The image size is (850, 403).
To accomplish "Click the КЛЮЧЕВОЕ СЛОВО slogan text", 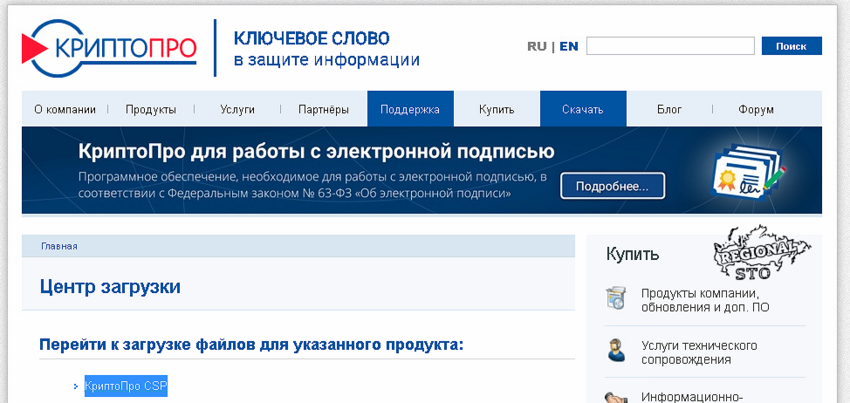I will coord(311,39).
